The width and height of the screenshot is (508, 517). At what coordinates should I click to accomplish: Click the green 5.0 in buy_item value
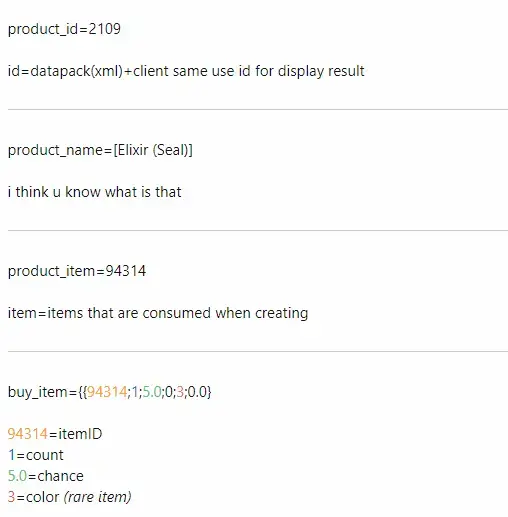pyautogui.click(x=152, y=392)
